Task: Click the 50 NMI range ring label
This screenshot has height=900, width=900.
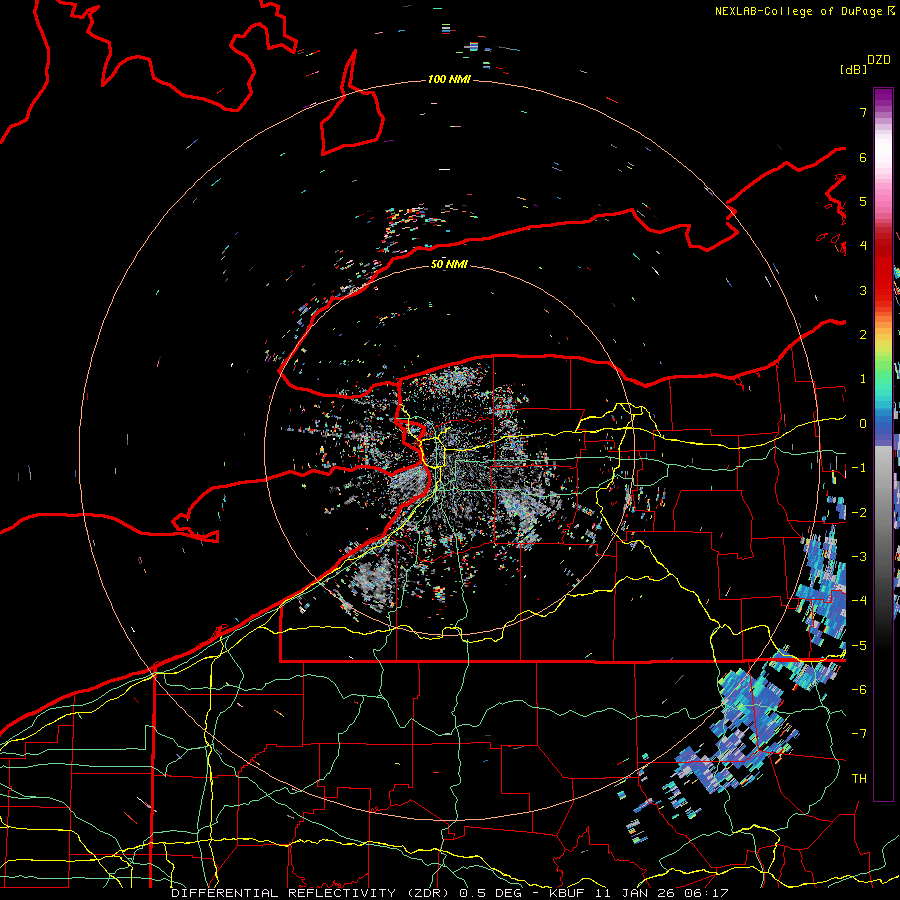Action: pos(449,264)
